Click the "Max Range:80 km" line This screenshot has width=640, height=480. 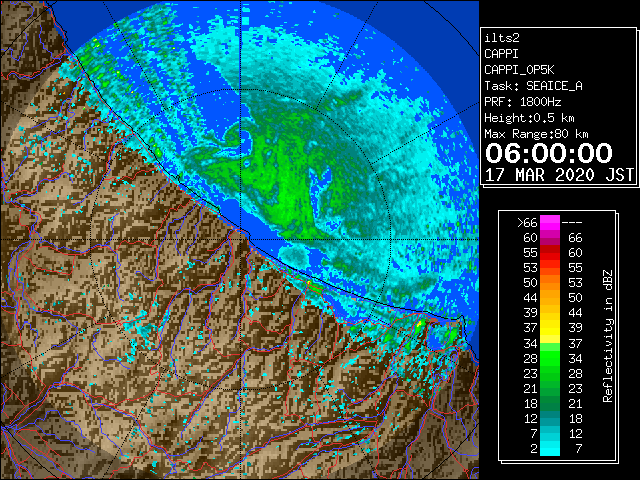(536, 134)
